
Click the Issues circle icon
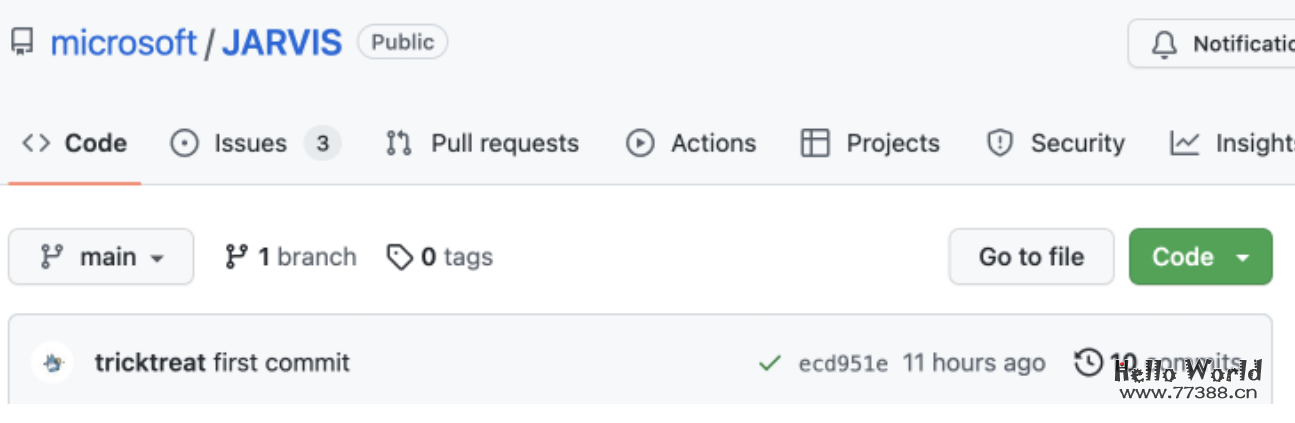point(184,144)
